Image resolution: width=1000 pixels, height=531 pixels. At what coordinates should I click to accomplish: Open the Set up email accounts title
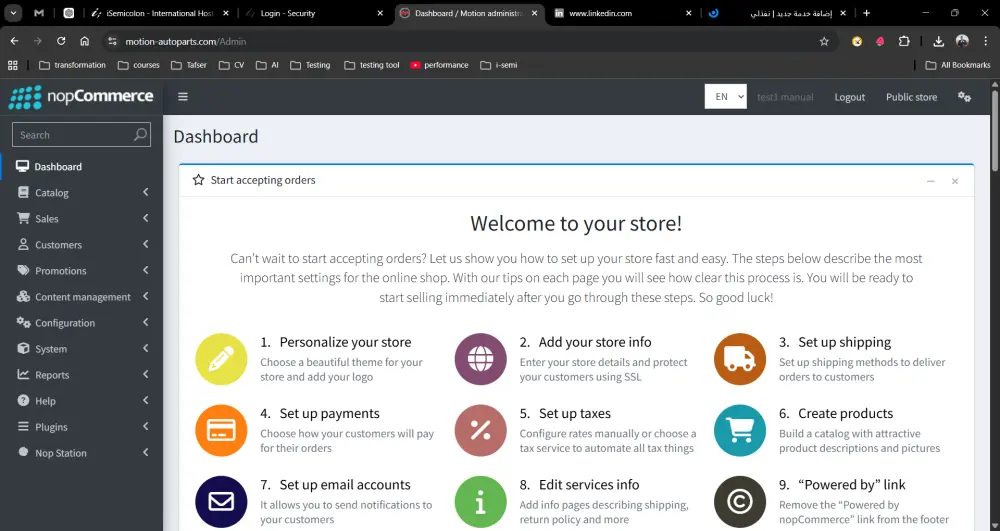coord(345,485)
